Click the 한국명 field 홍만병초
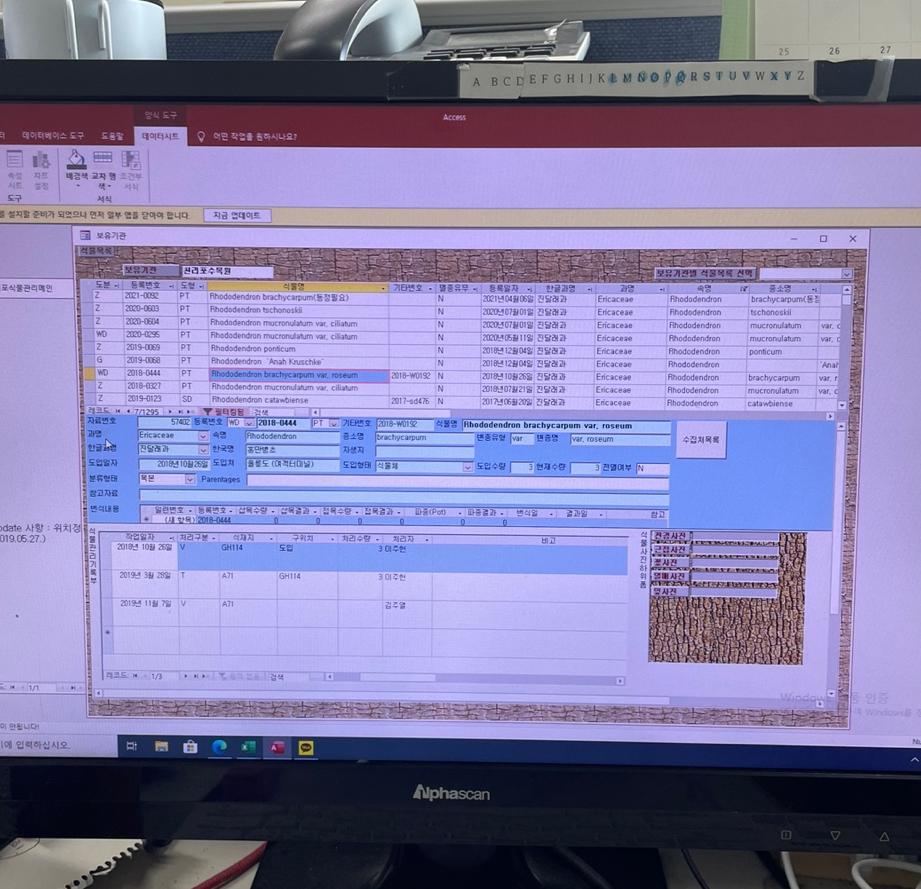This screenshot has width=921, height=889. [x=292, y=450]
